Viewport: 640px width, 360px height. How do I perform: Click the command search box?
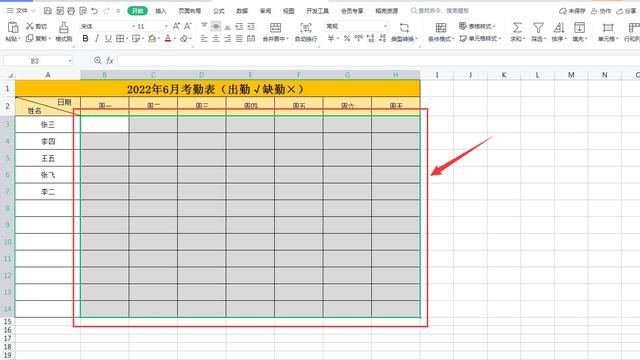click(x=441, y=11)
